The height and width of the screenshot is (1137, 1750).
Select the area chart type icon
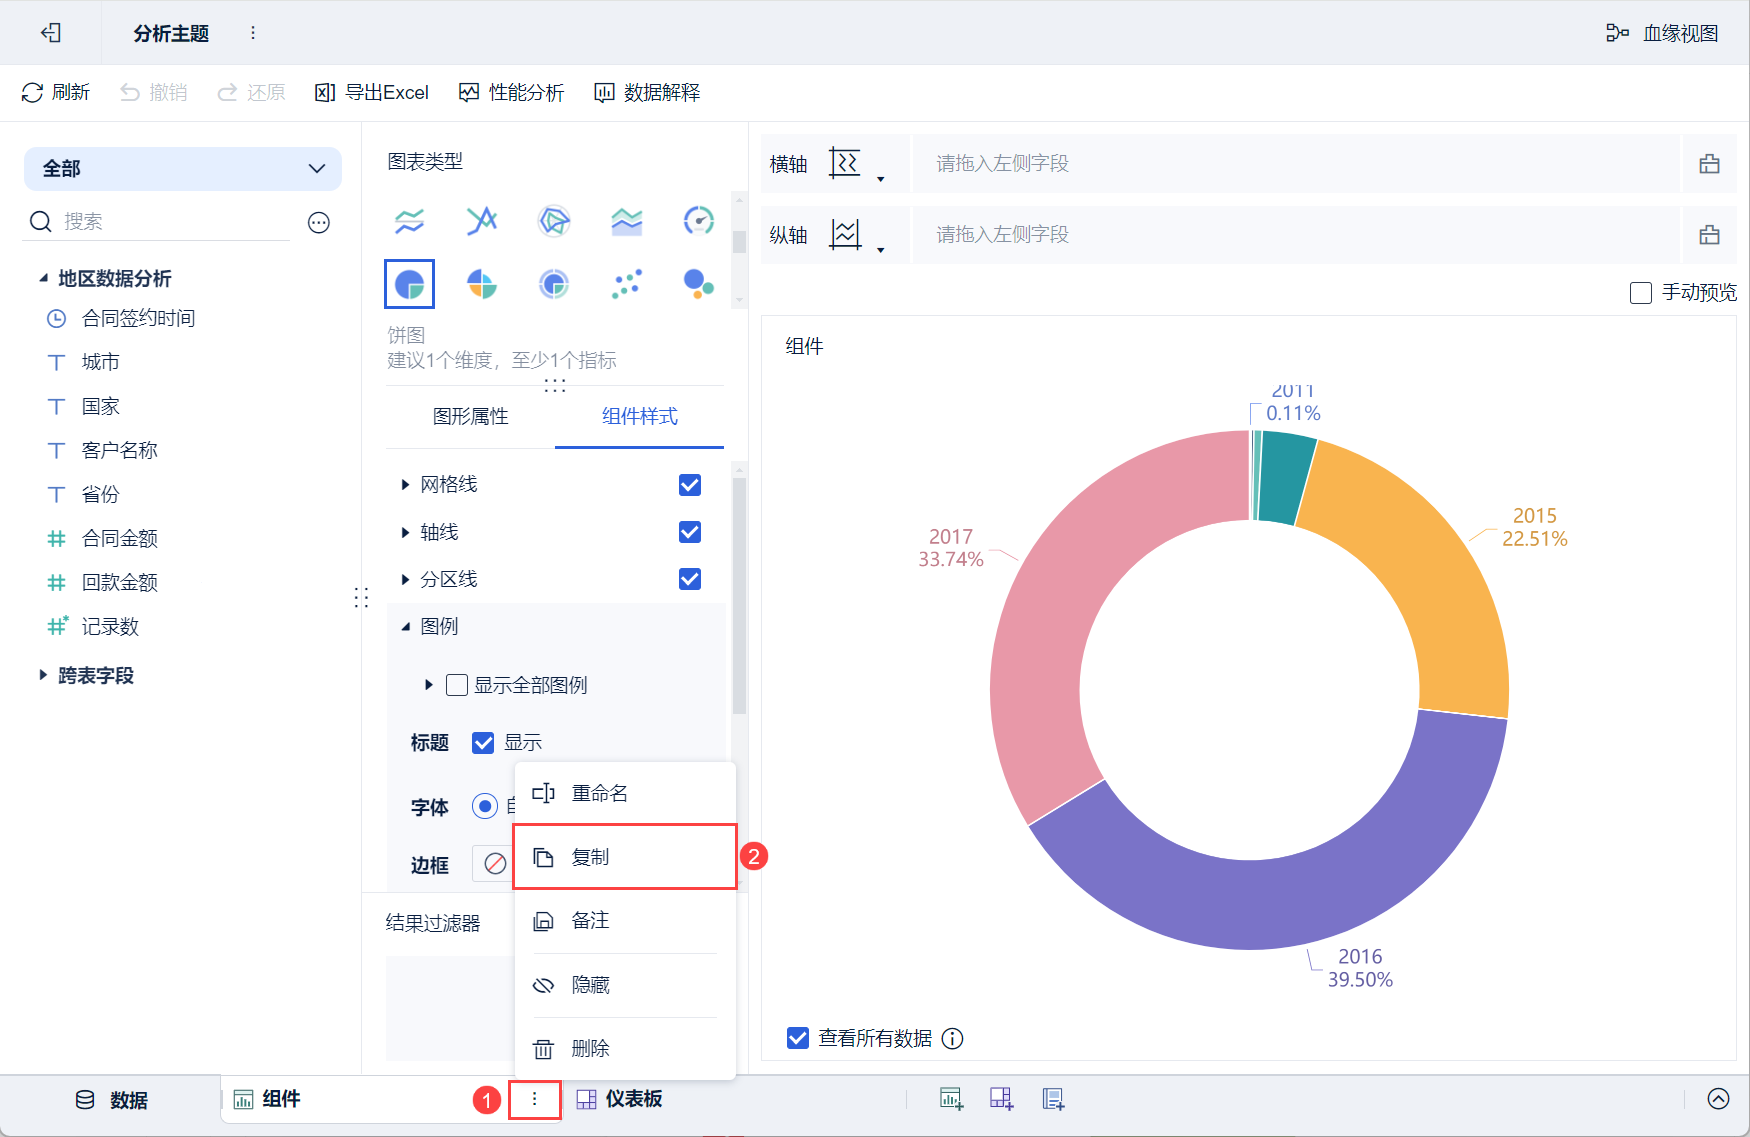pos(627,220)
